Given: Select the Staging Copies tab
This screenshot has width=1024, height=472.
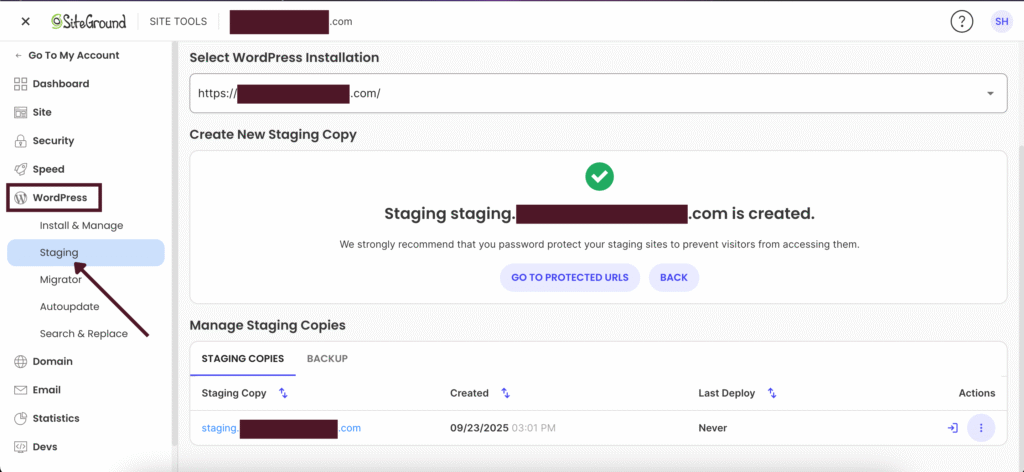Looking at the screenshot, I should pyautogui.click(x=243, y=358).
